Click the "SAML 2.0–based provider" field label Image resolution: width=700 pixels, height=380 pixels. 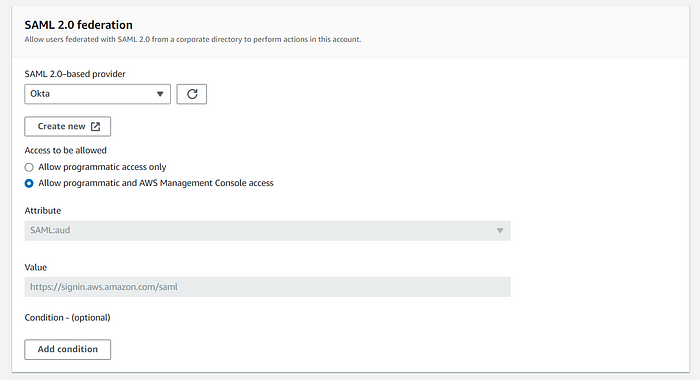(75, 74)
